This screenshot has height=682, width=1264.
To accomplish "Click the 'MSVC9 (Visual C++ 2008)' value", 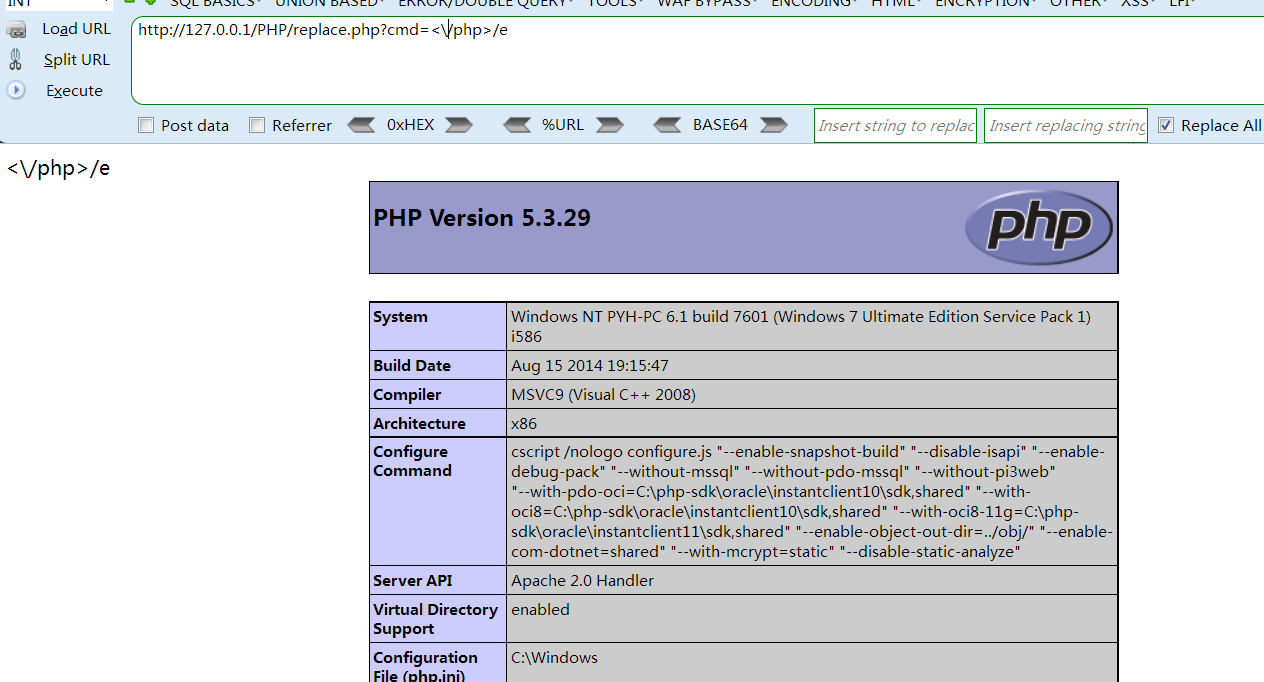I will (603, 395).
